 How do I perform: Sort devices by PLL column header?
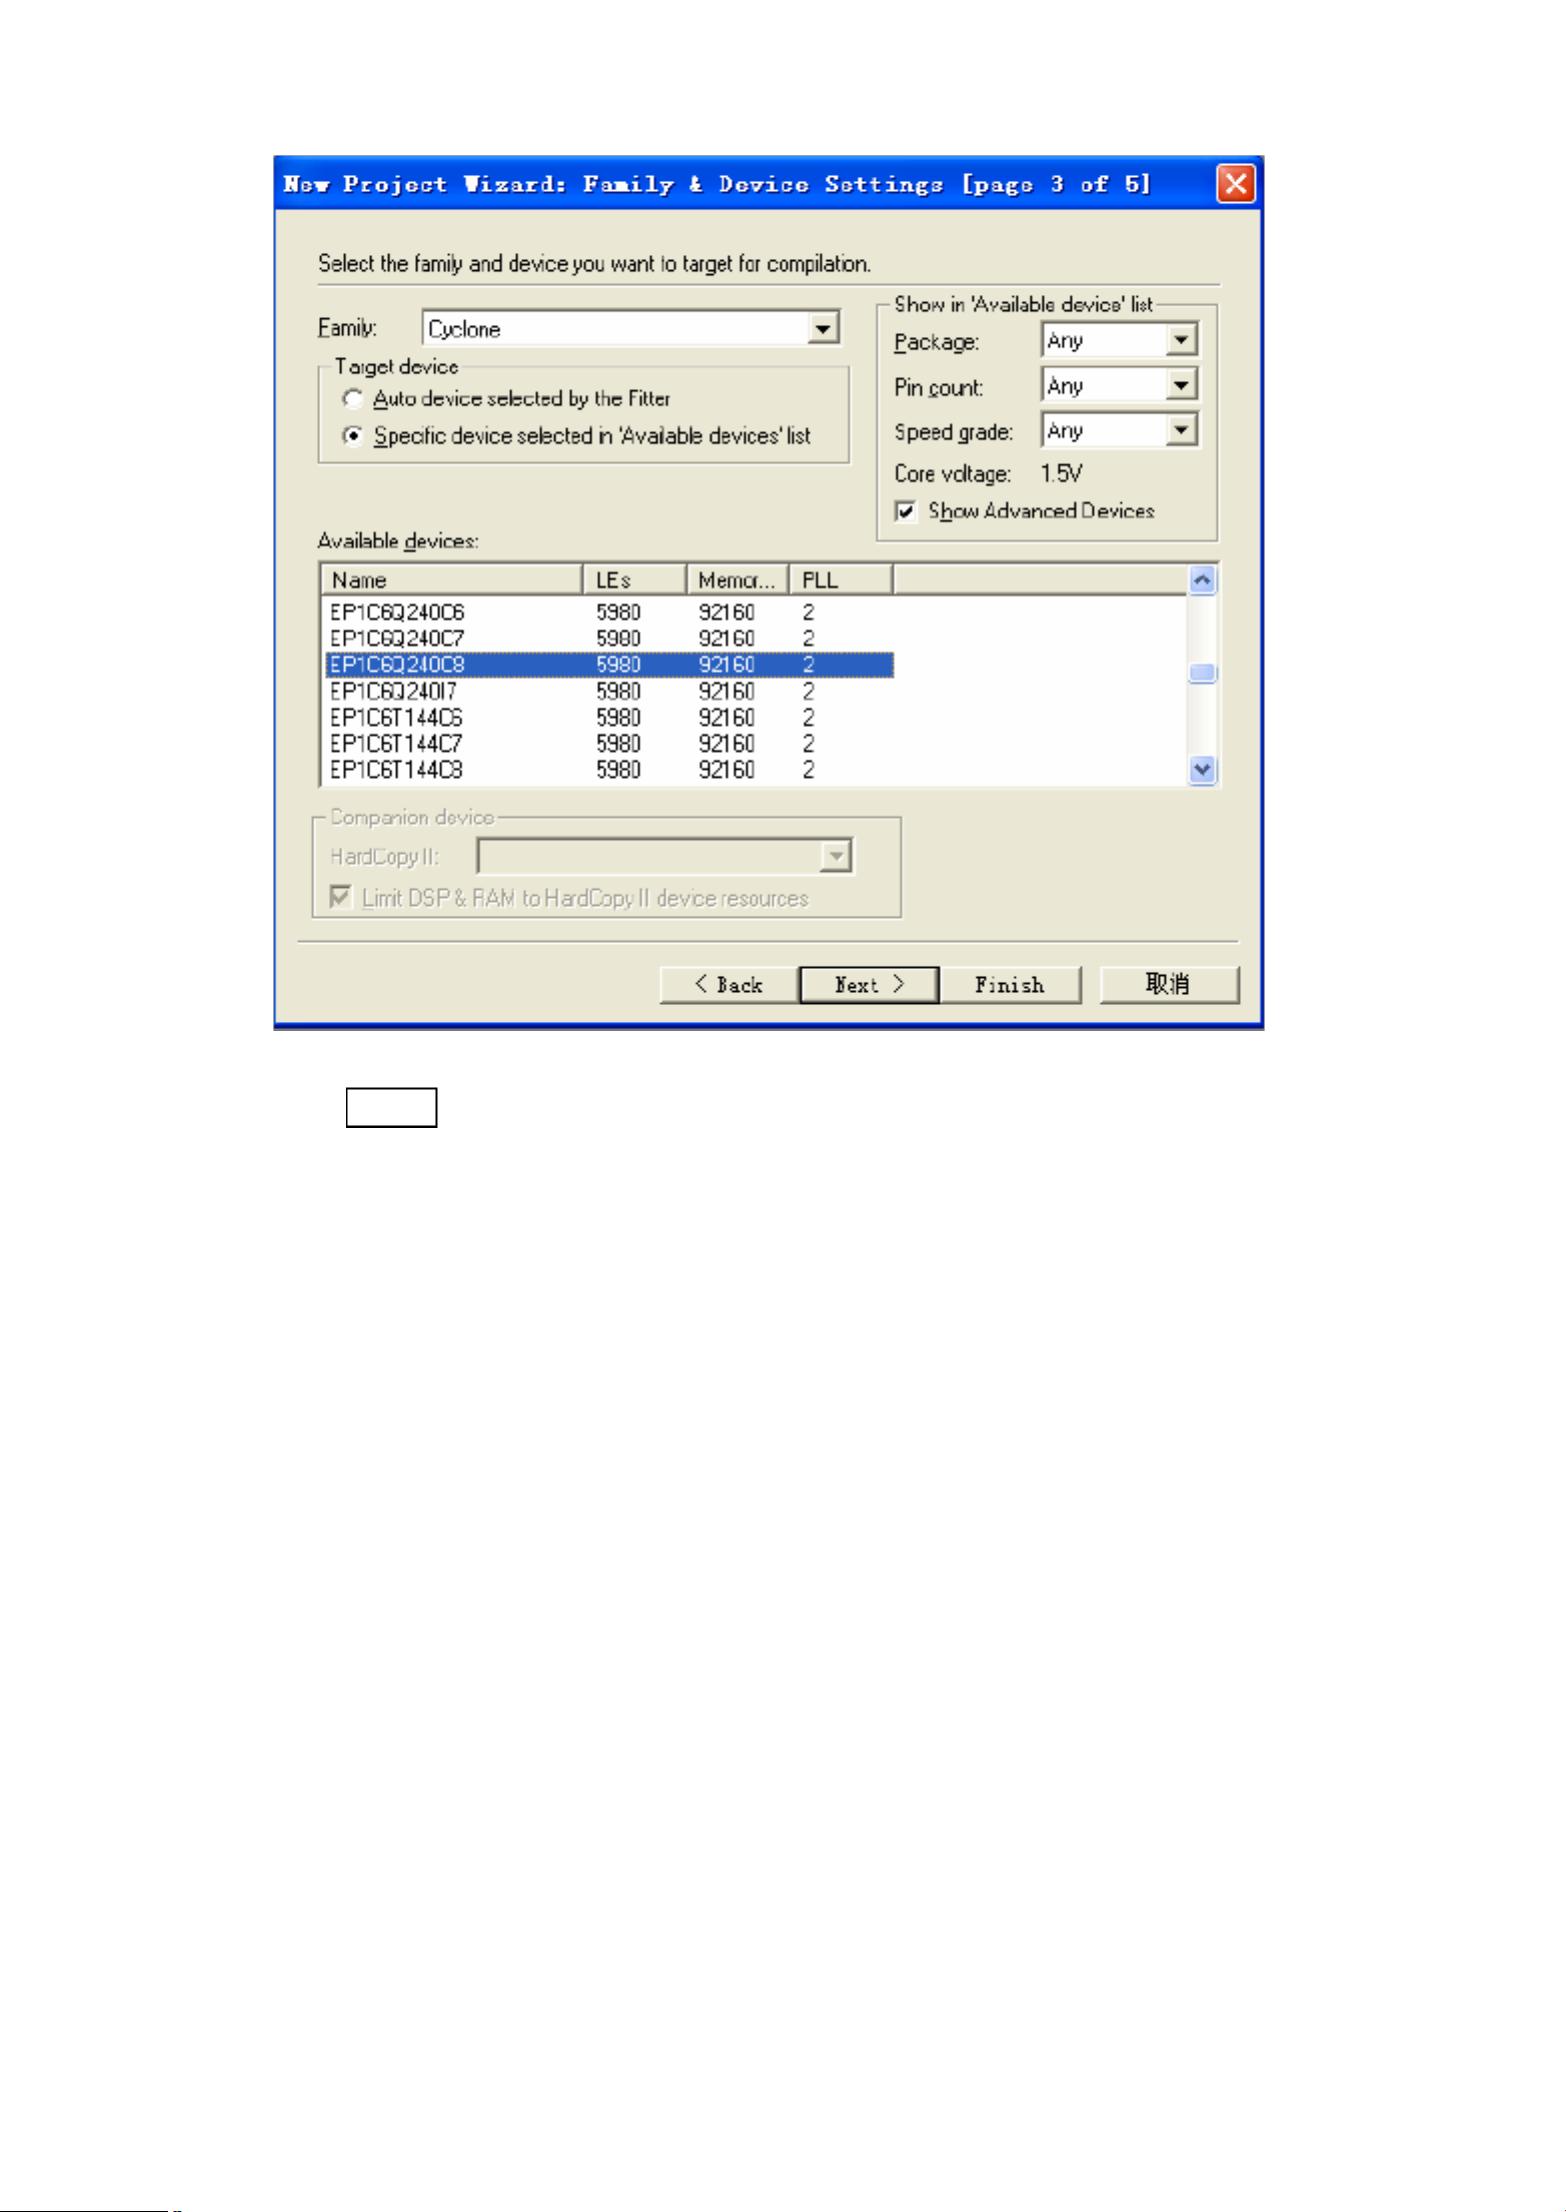coord(841,580)
